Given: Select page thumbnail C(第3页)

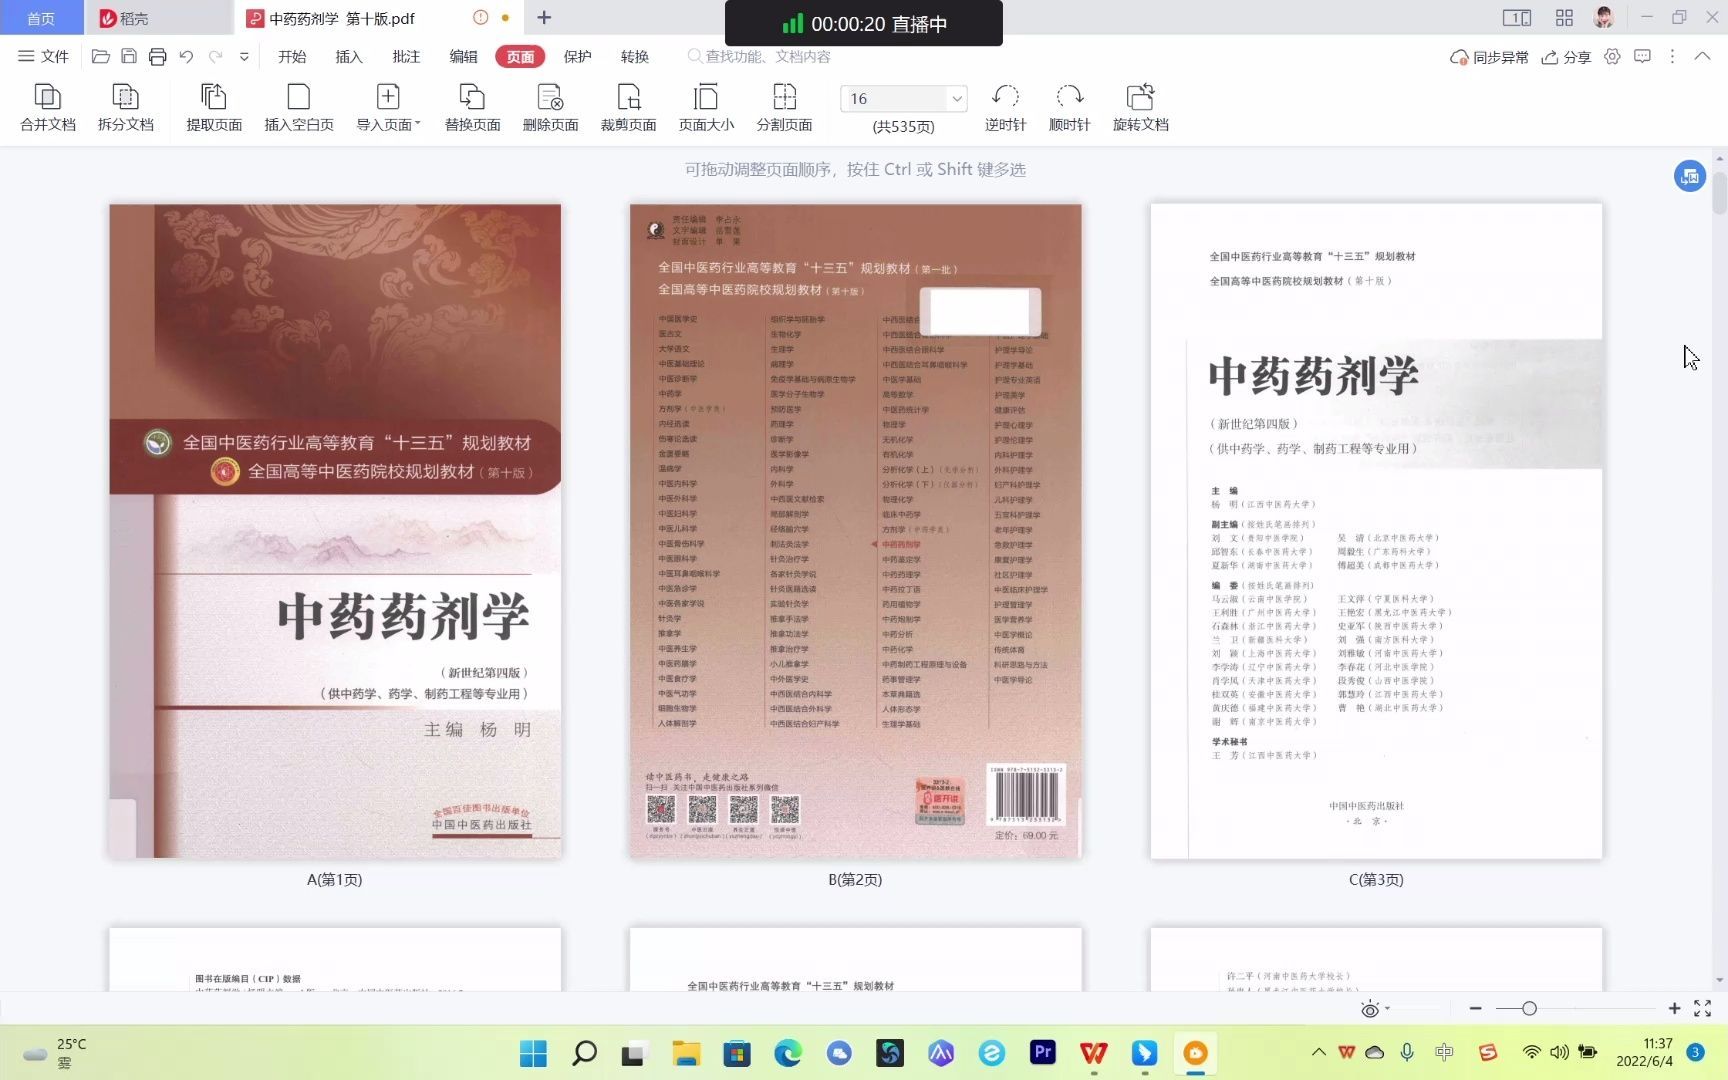Looking at the screenshot, I should [x=1376, y=531].
